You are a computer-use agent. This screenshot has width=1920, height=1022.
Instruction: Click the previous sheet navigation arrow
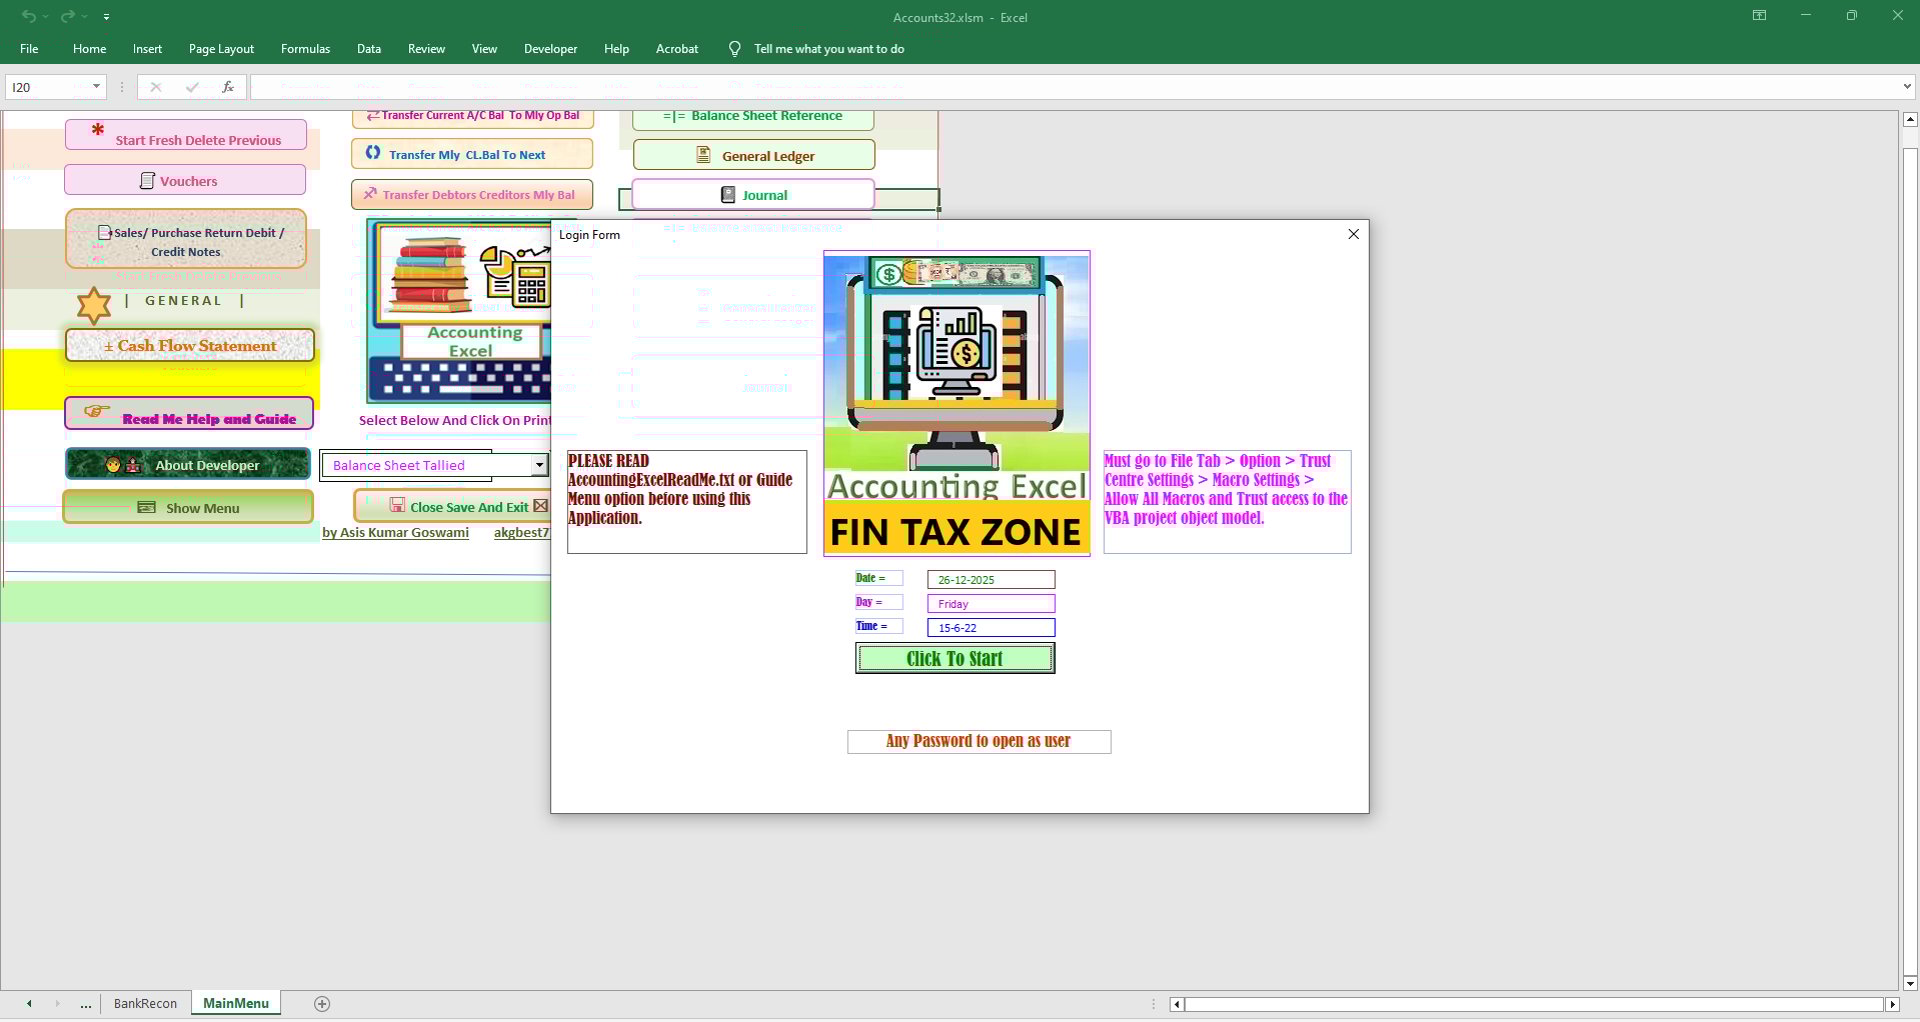click(x=29, y=1003)
